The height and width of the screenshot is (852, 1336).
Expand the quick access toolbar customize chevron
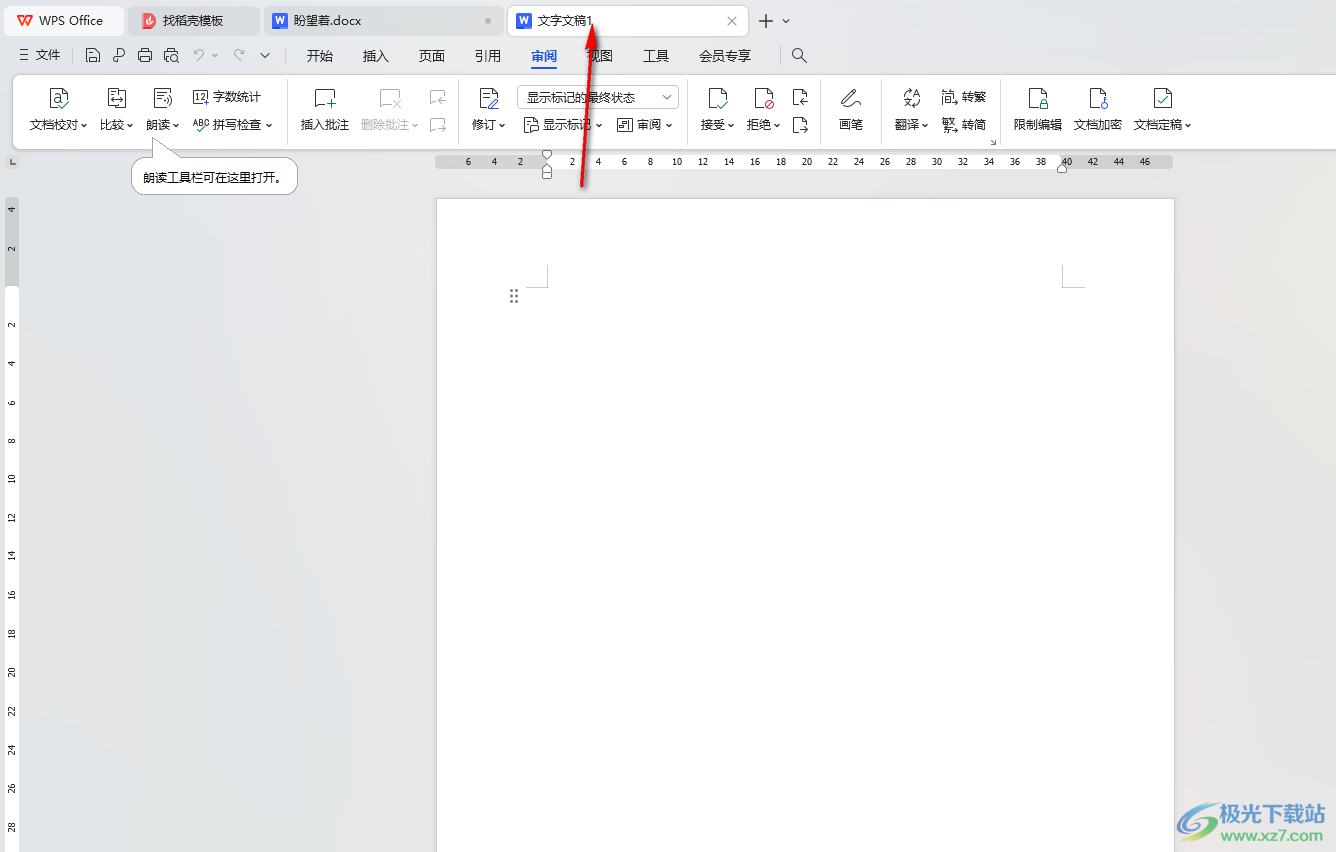click(265, 56)
